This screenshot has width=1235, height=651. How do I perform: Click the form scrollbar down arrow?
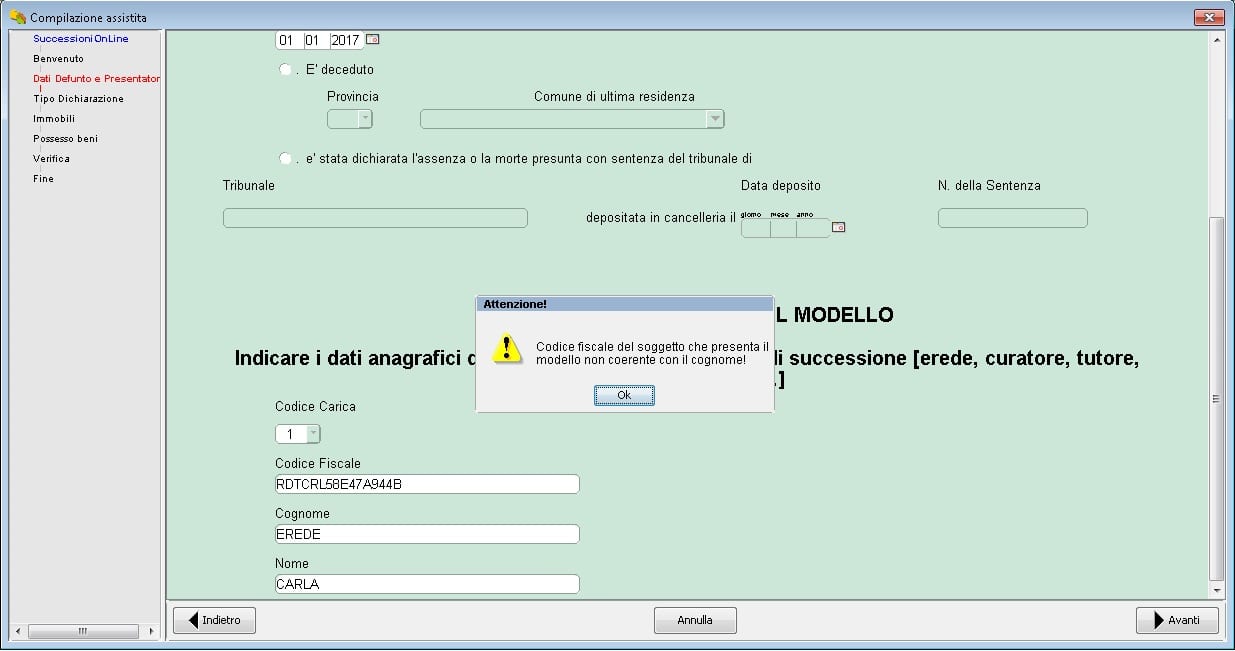(x=1216, y=591)
